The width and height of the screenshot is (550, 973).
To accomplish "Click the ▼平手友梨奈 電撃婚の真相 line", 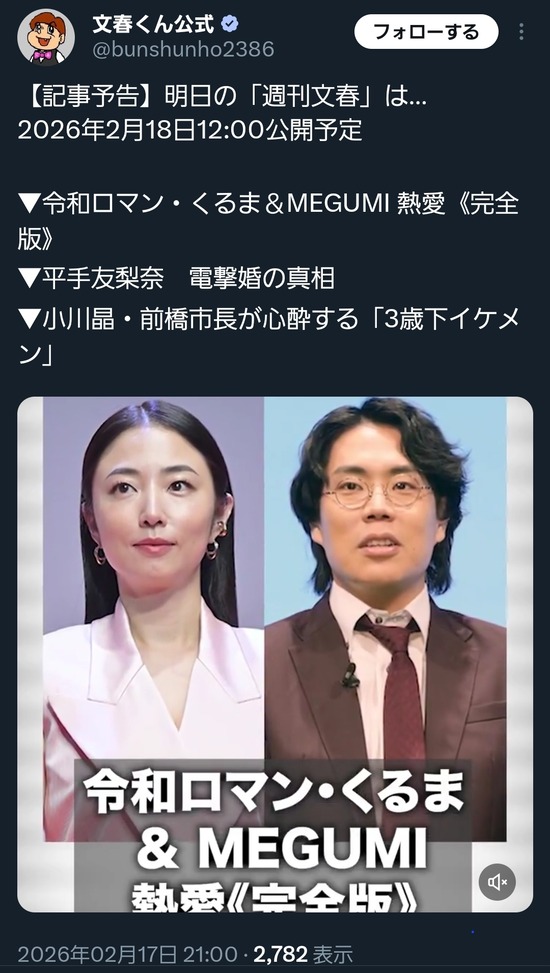I will pos(176,279).
